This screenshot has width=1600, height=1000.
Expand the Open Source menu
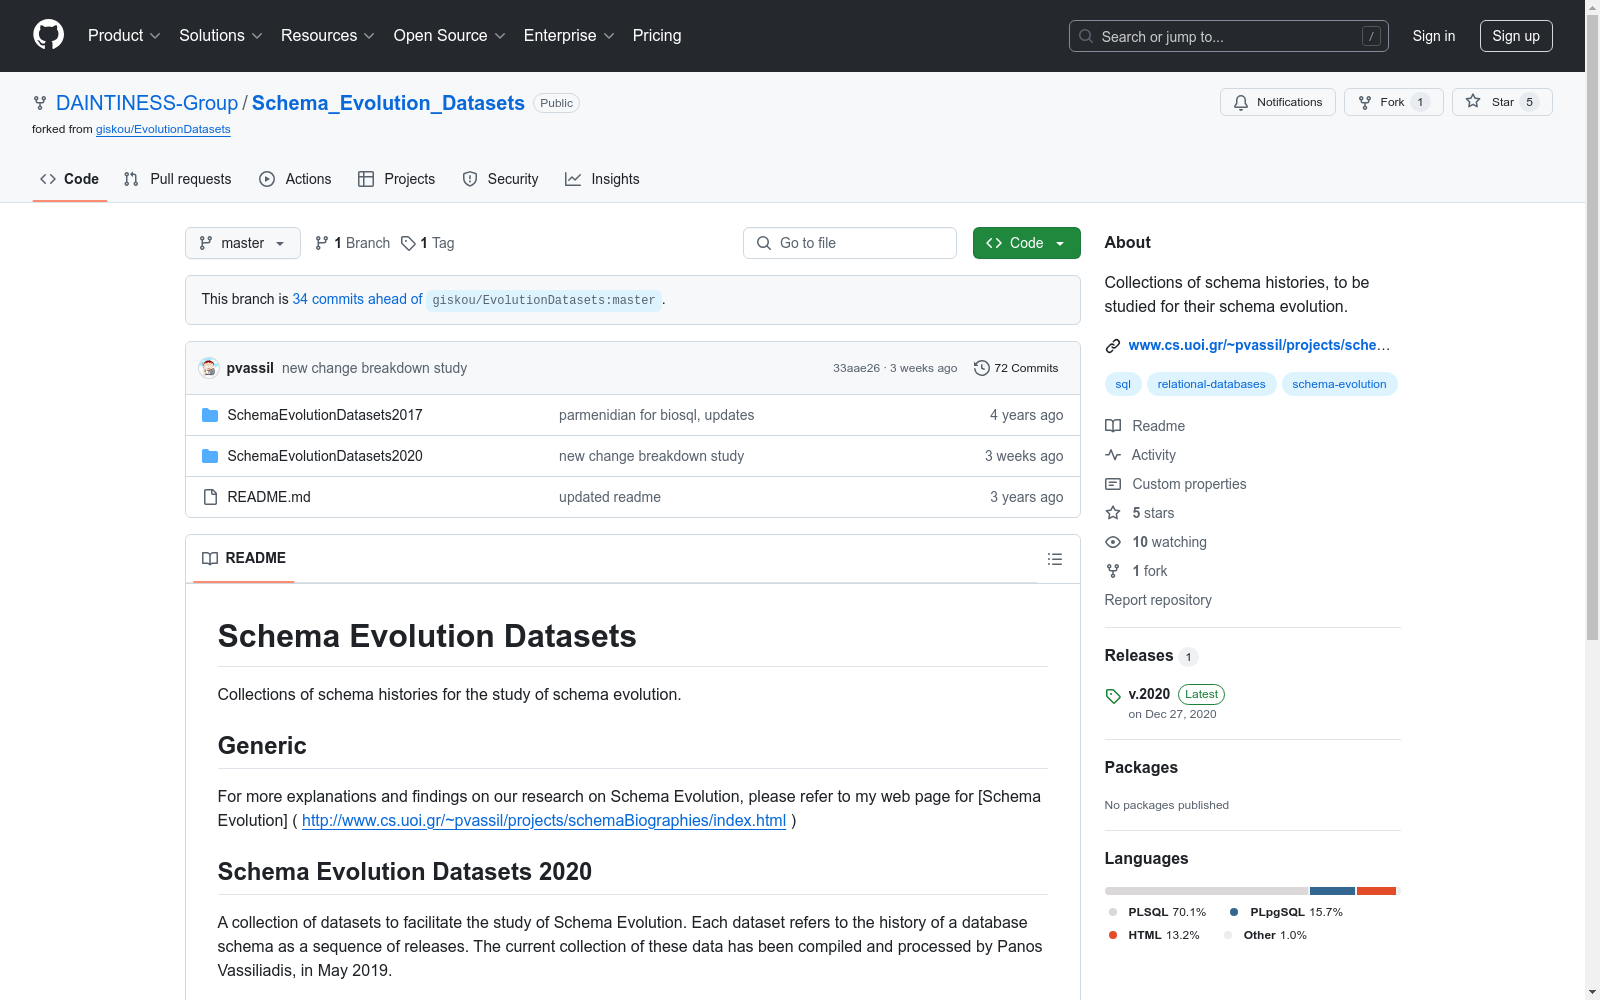point(449,36)
